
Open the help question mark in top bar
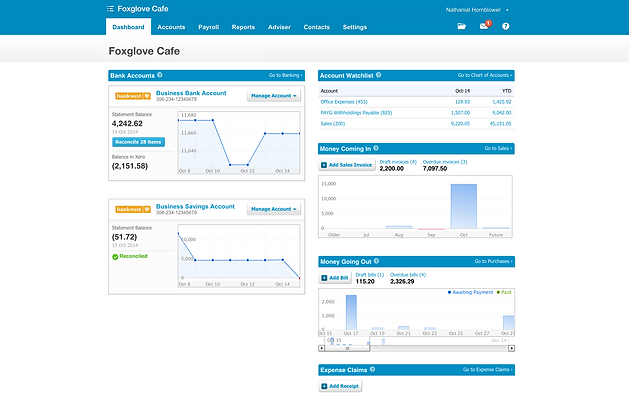pos(505,26)
